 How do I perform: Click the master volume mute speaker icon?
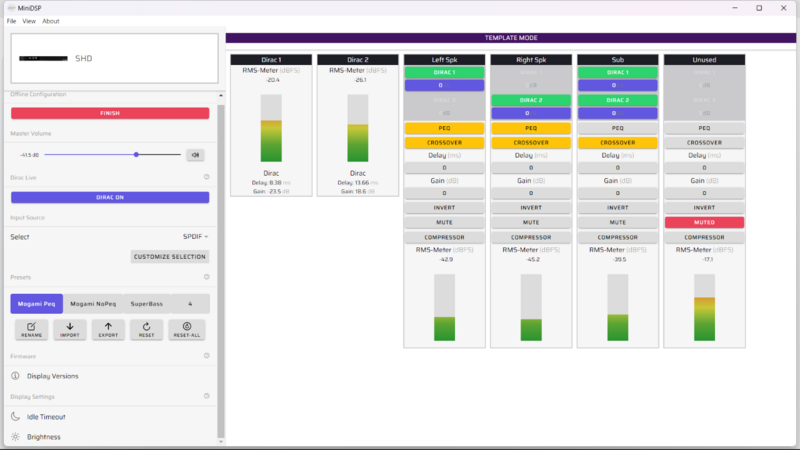[196, 155]
